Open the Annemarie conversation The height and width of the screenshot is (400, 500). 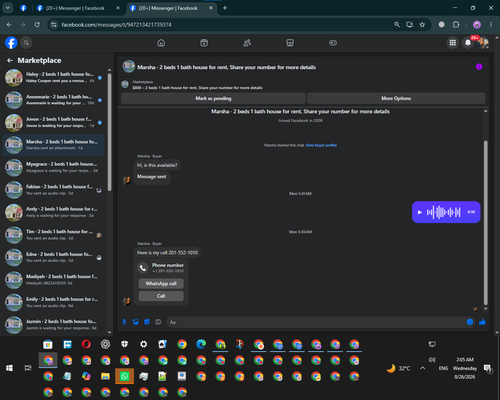coord(53,100)
